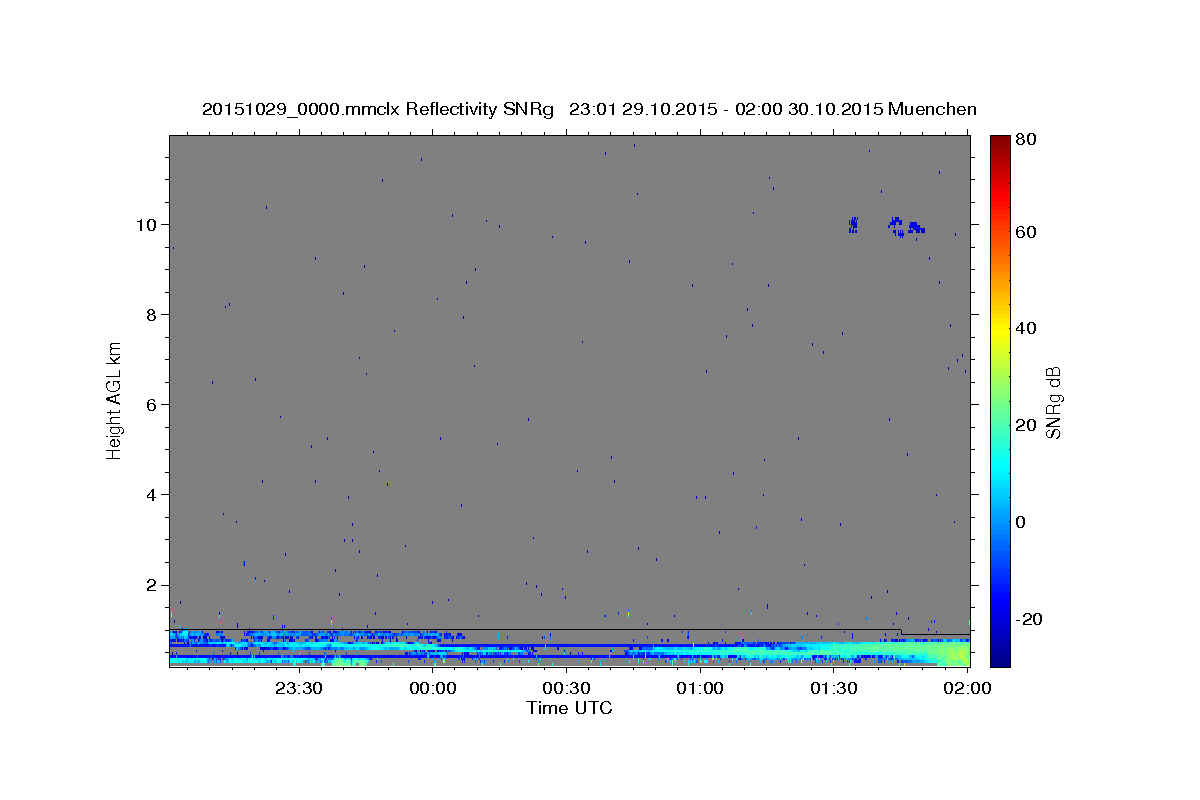Viewport: 1200px width, 800px height.
Task: Click the colorbar value 60
Action: pyautogui.click(x=1027, y=232)
